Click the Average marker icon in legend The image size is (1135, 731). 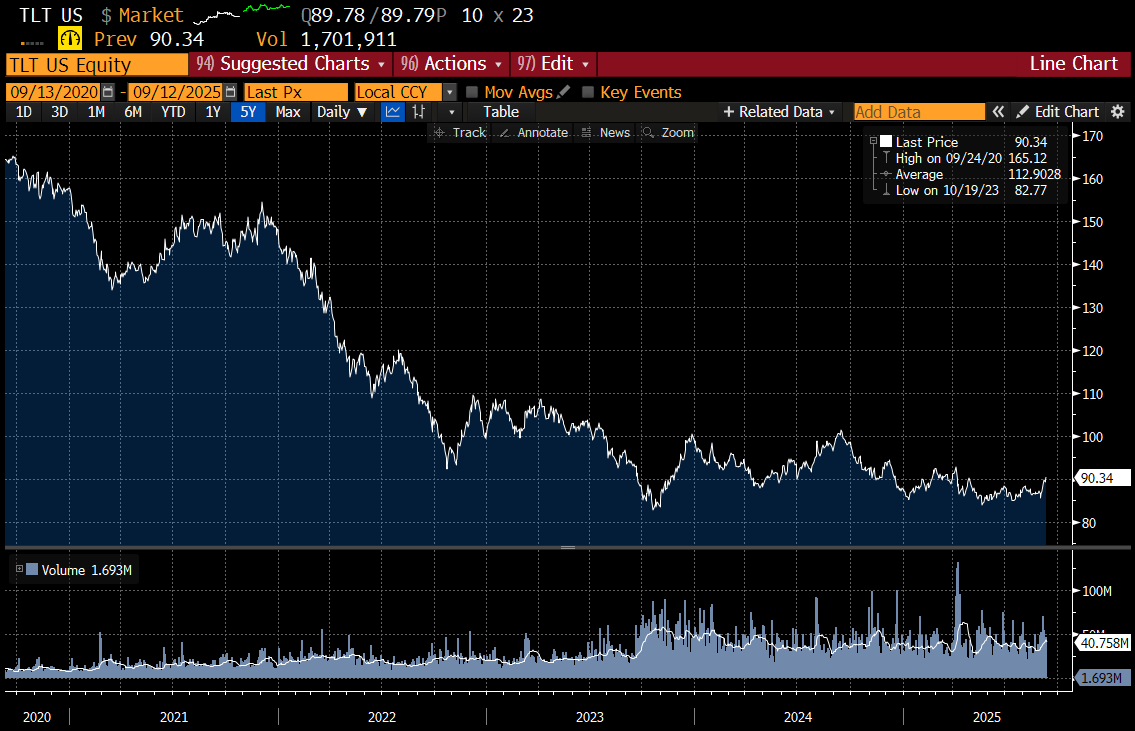tap(886, 174)
